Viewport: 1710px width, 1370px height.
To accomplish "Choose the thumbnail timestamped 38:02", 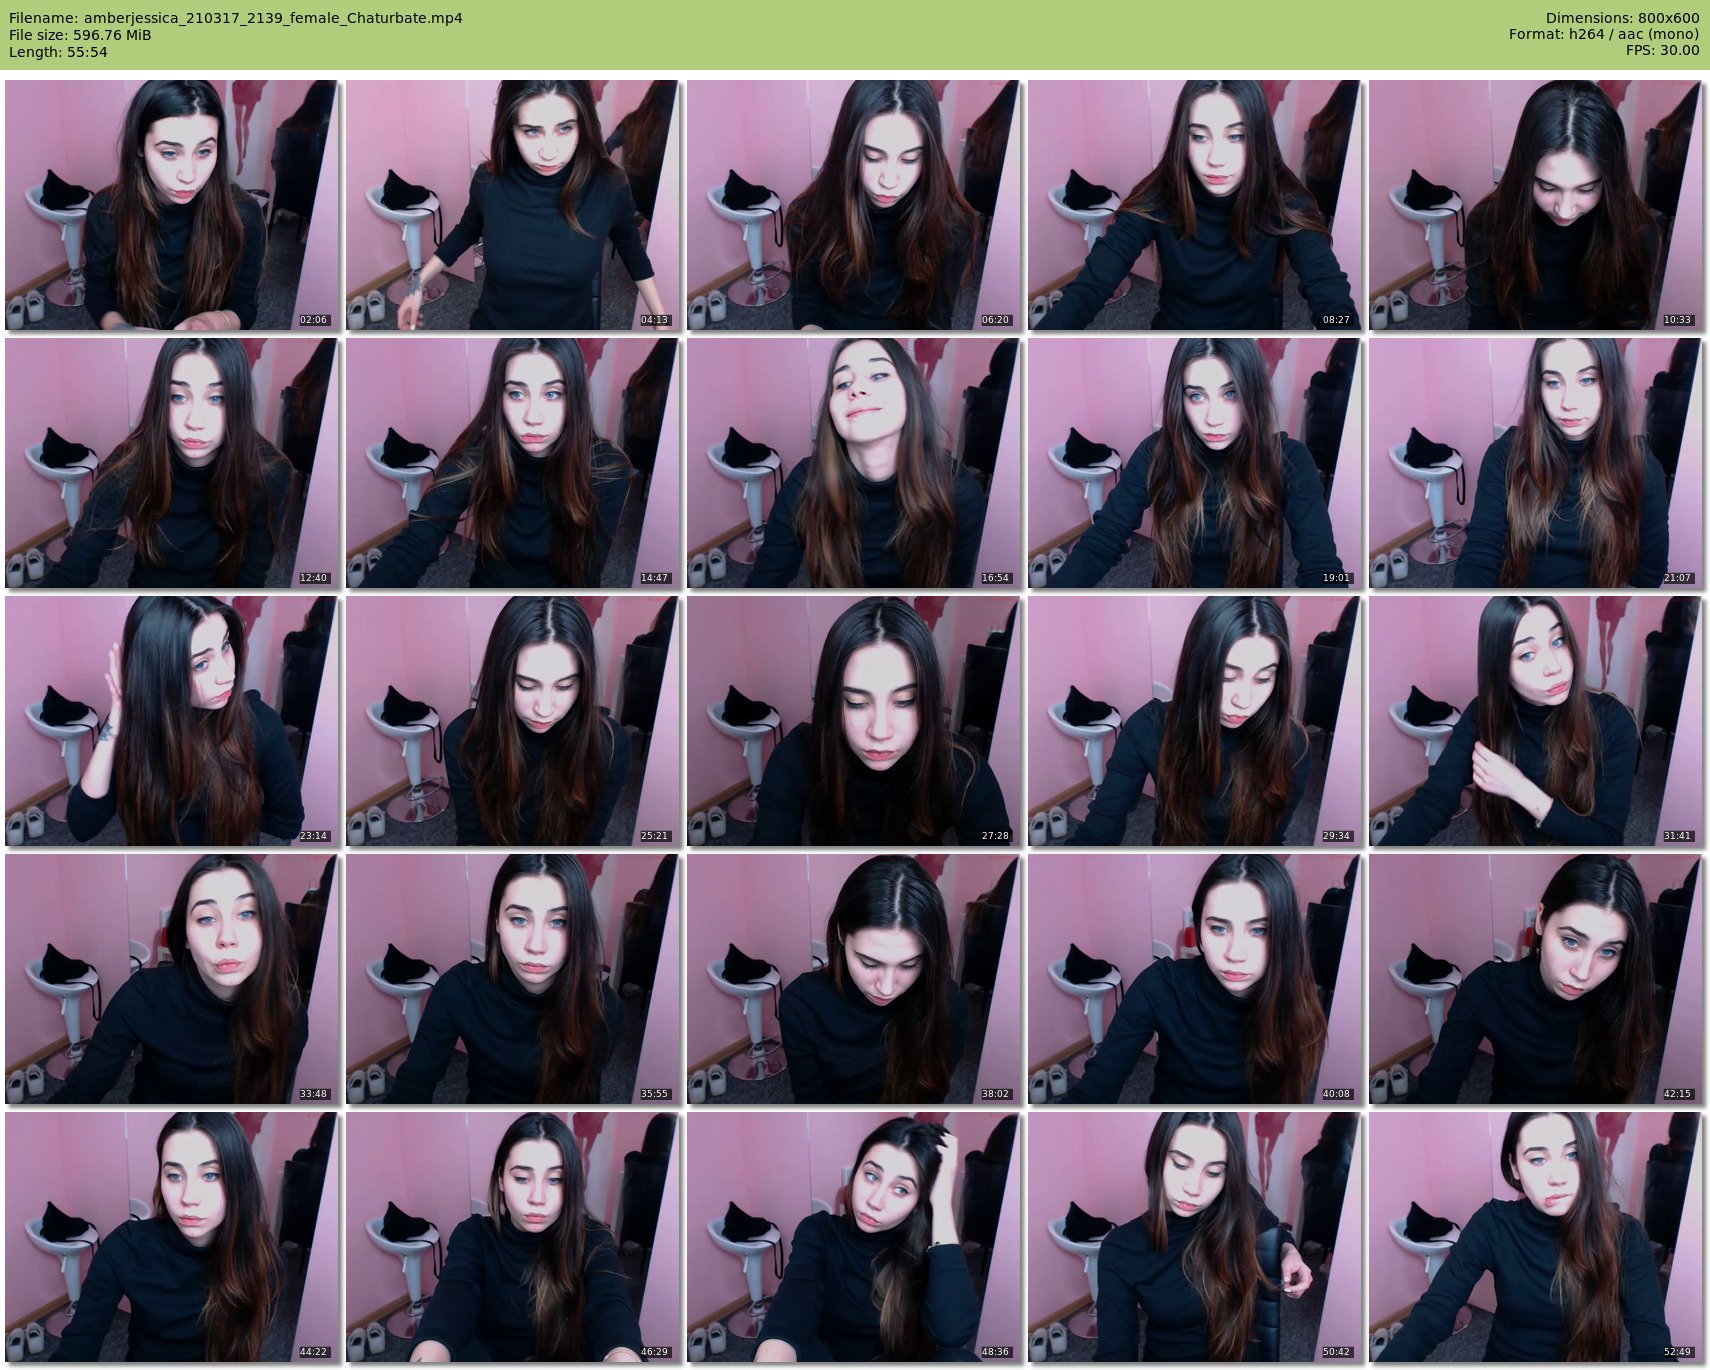I will [x=854, y=979].
